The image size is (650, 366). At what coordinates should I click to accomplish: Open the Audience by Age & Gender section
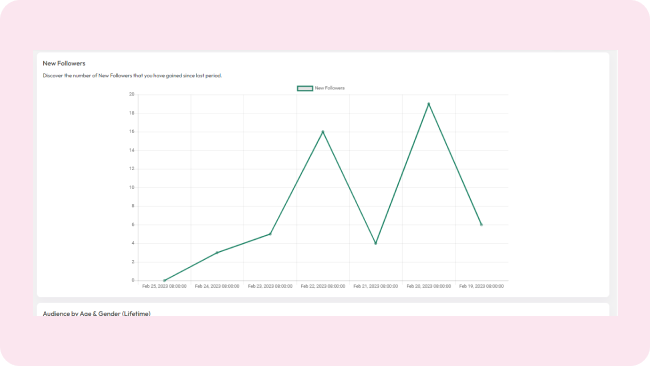click(97, 313)
